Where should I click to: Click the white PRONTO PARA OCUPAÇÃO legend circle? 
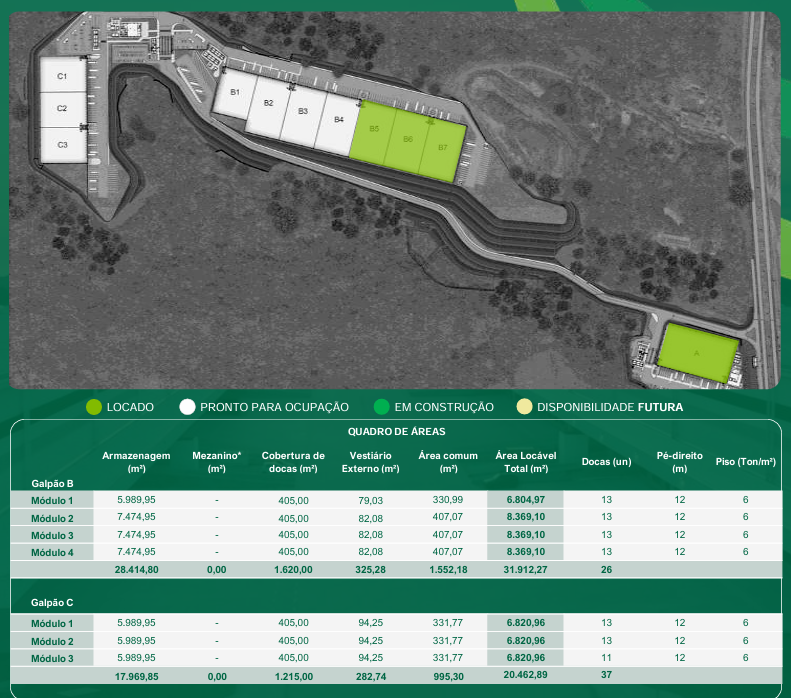coord(187,407)
